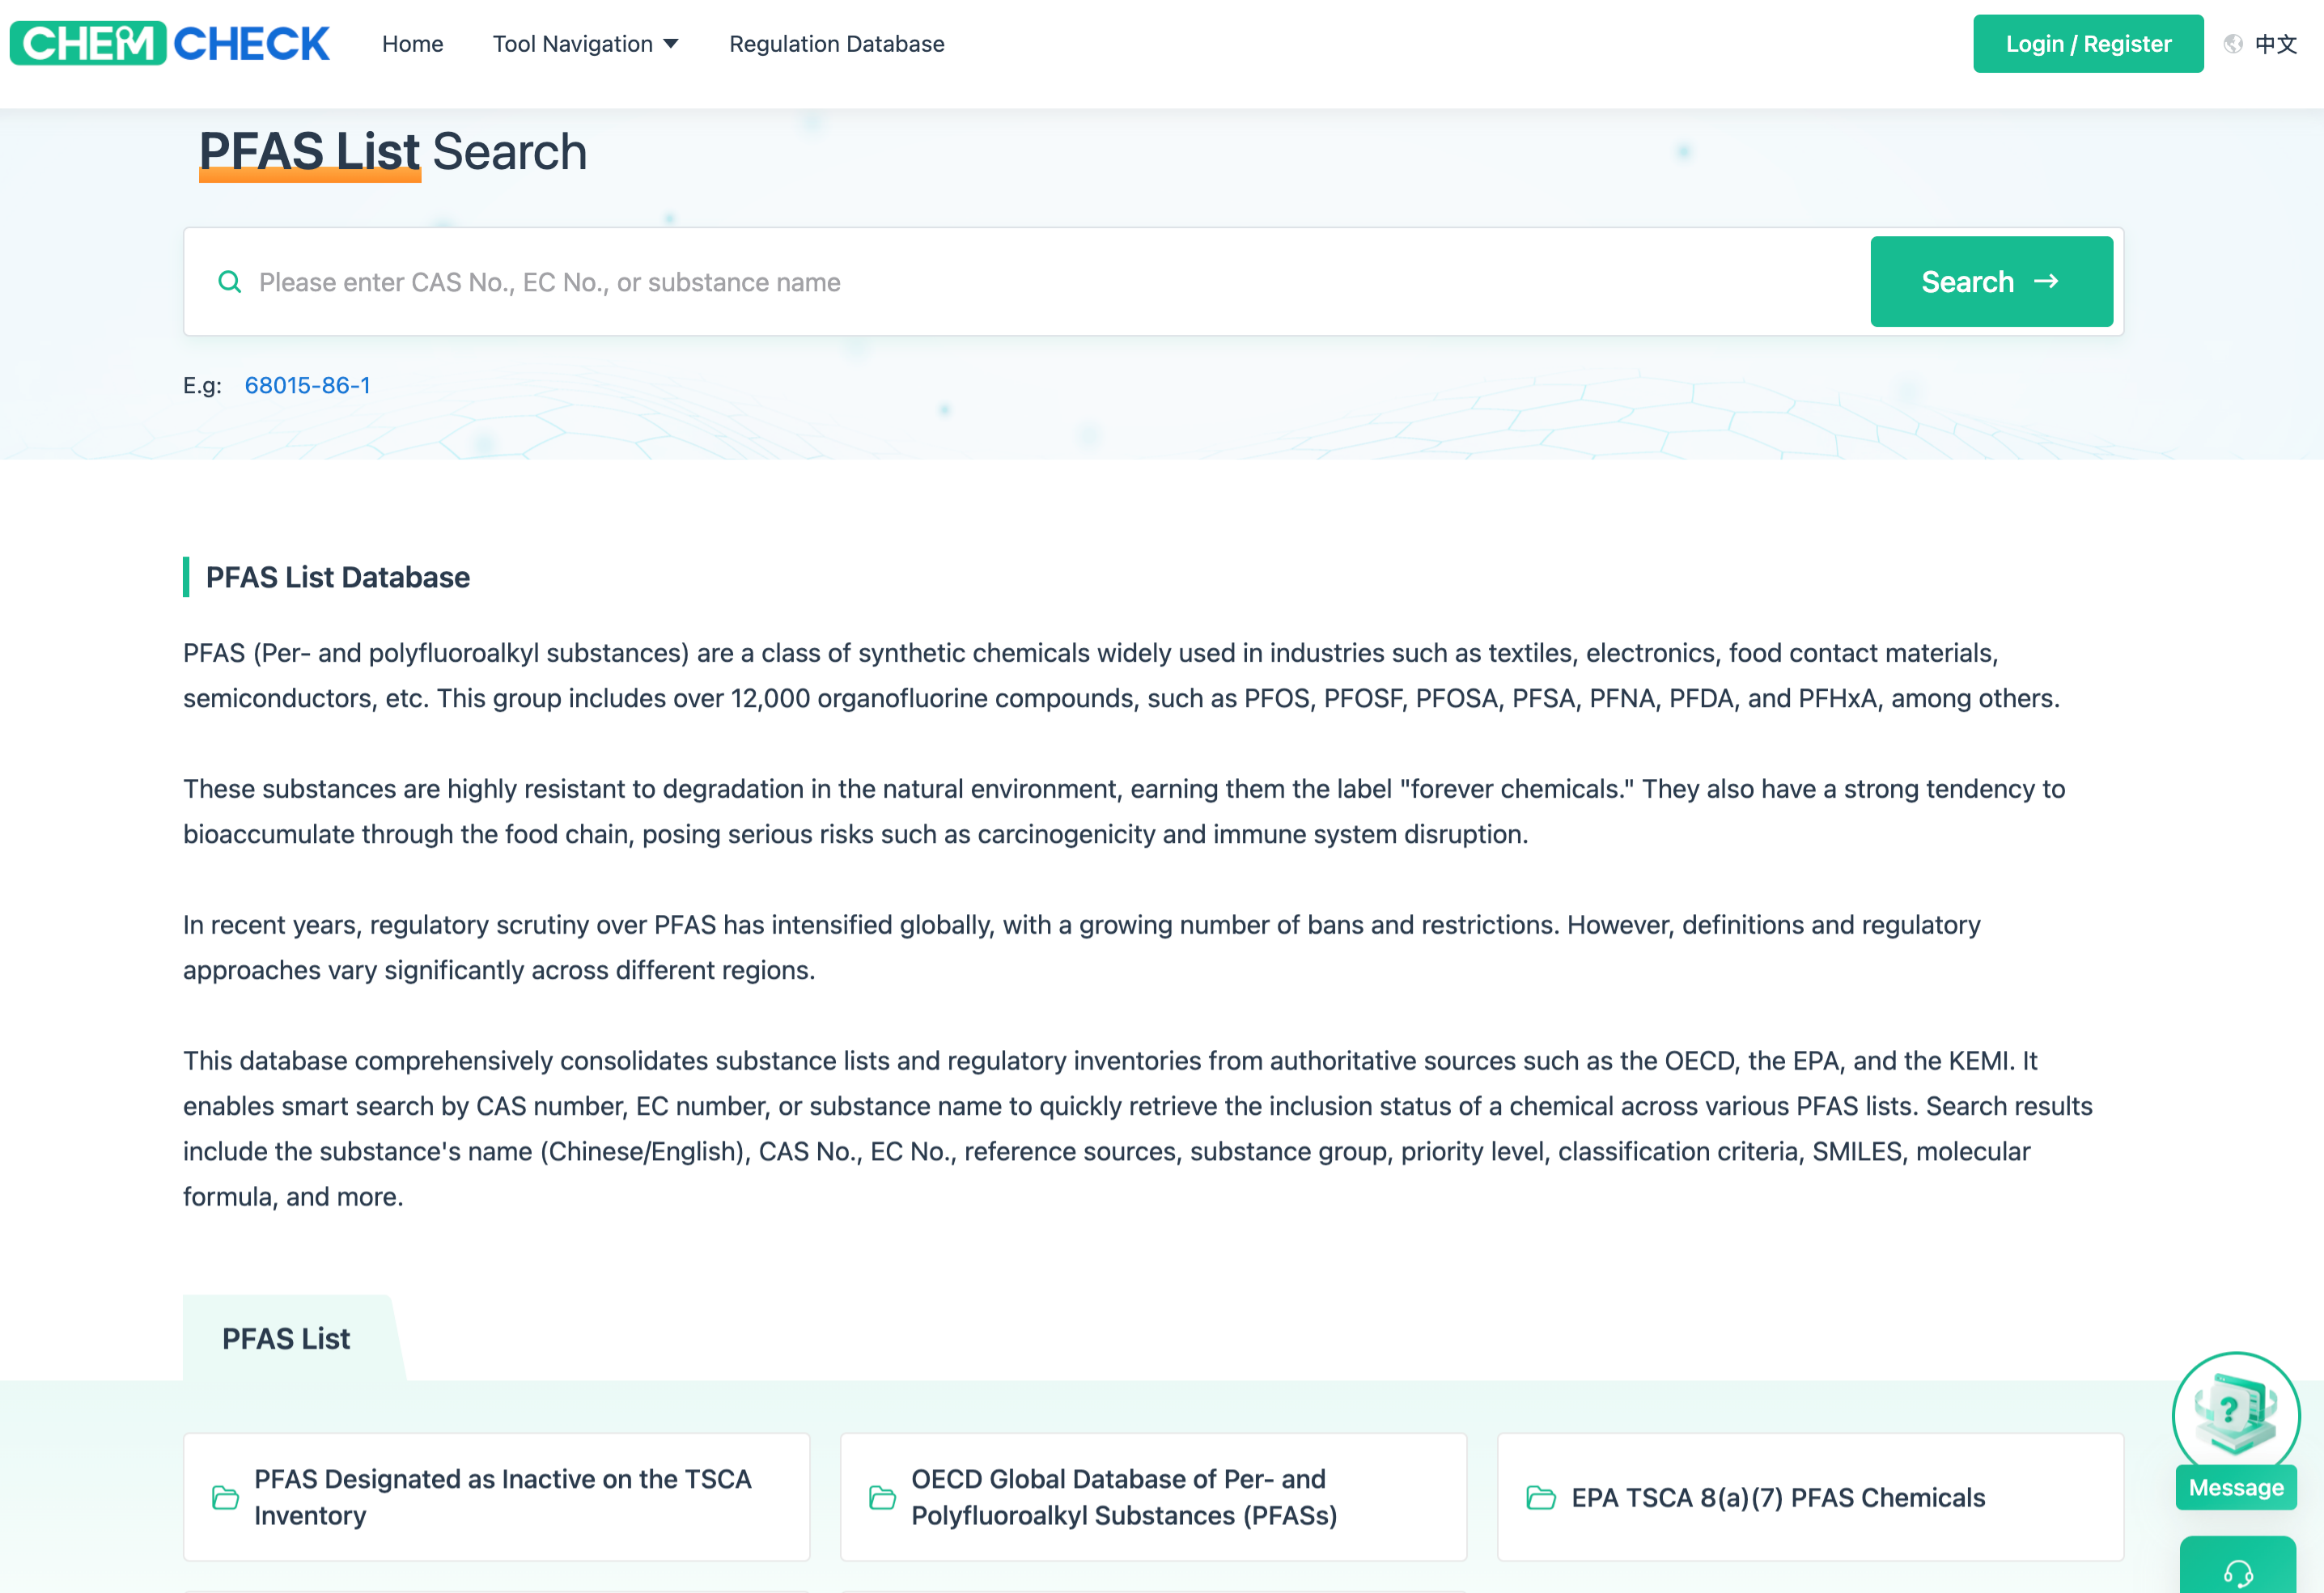
Task: Click folder icon beside EPA TSCA 8(a)(7) card
Action: (1540, 1497)
